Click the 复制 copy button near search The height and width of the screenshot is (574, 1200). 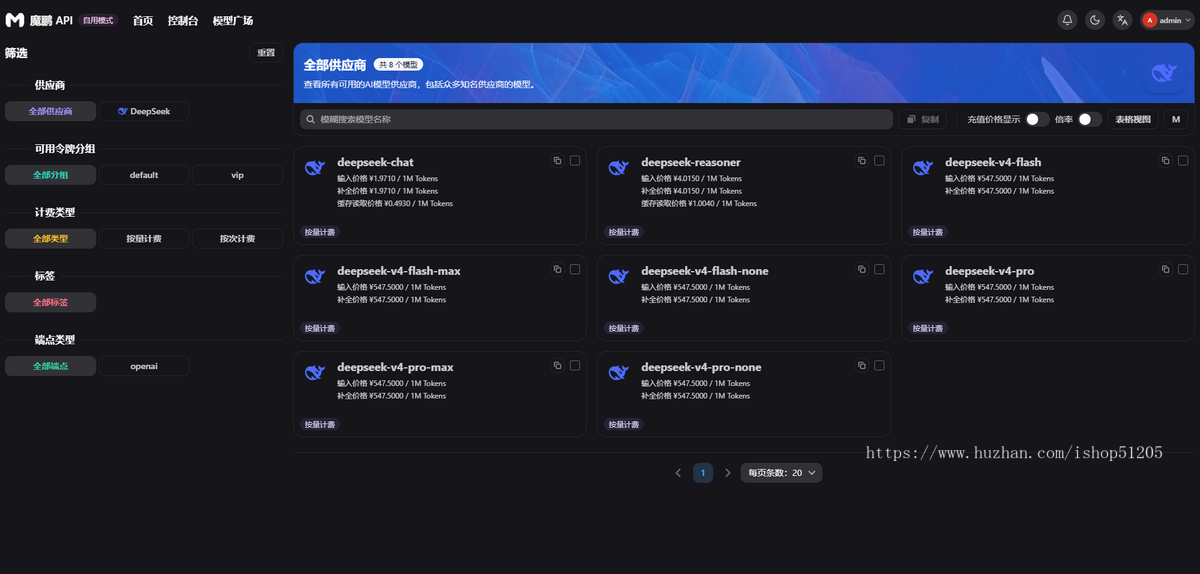923,119
